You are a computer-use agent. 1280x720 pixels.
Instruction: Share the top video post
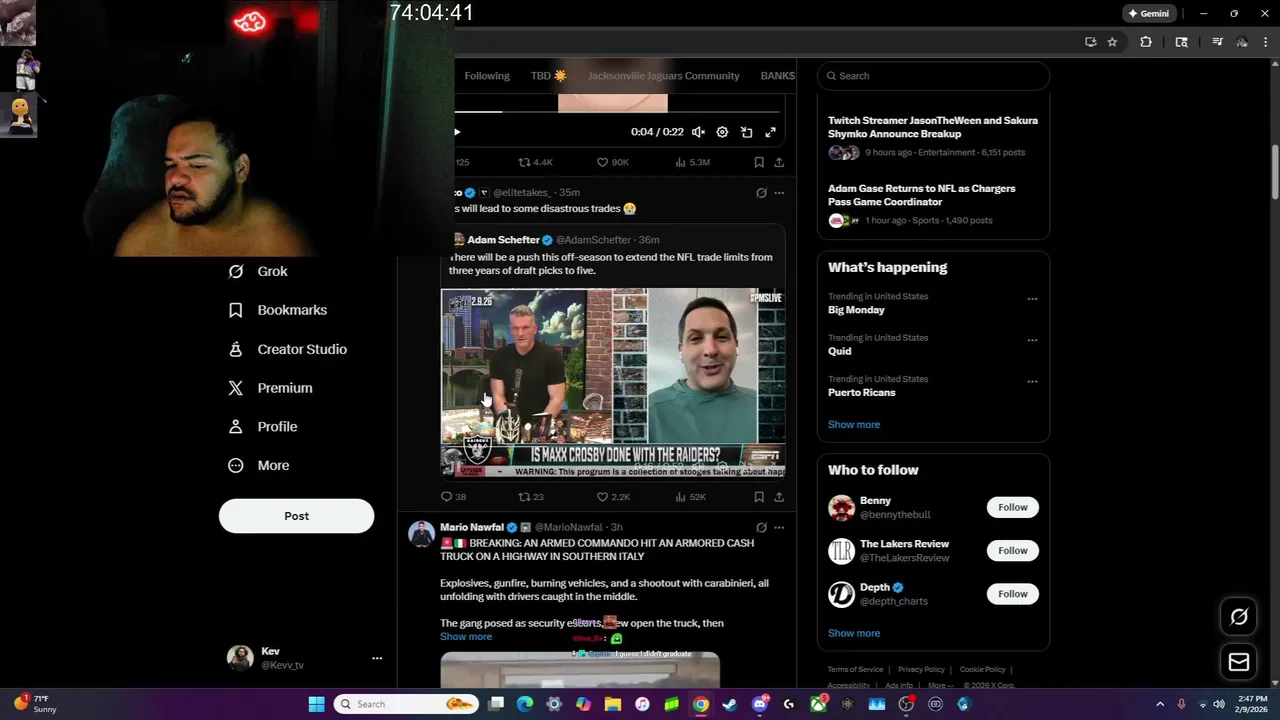point(779,162)
